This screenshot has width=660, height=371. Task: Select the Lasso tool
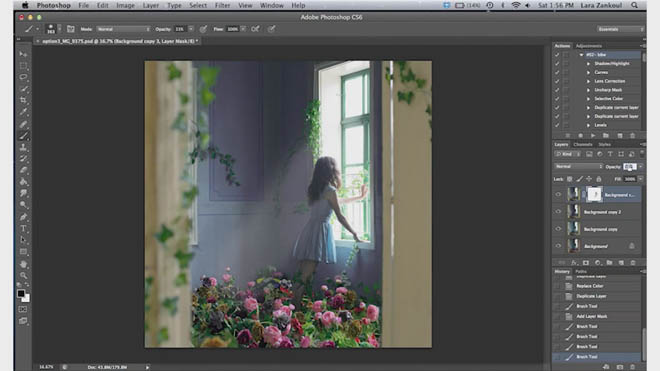coord(23,77)
